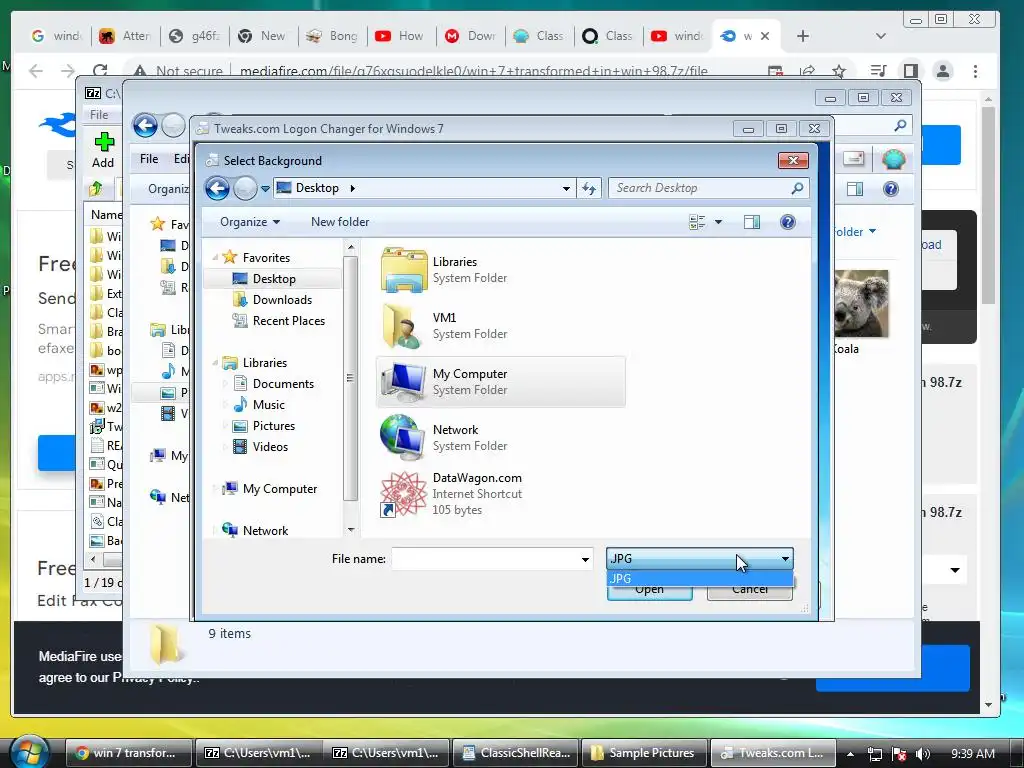Screen dimensions: 1024x768
Task: Open File menu in Sample Pictures window
Action: click(x=149, y=159)
